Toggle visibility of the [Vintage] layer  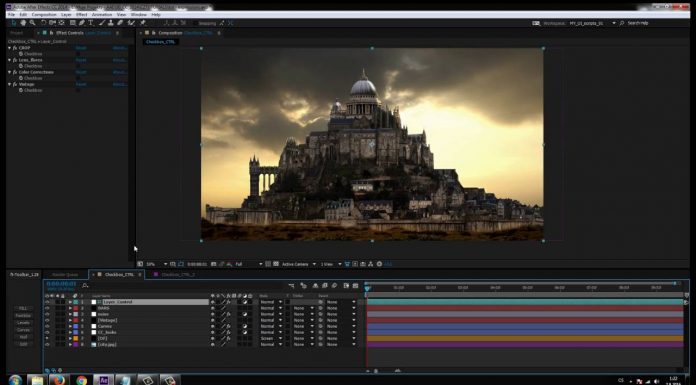coord(47,320)
